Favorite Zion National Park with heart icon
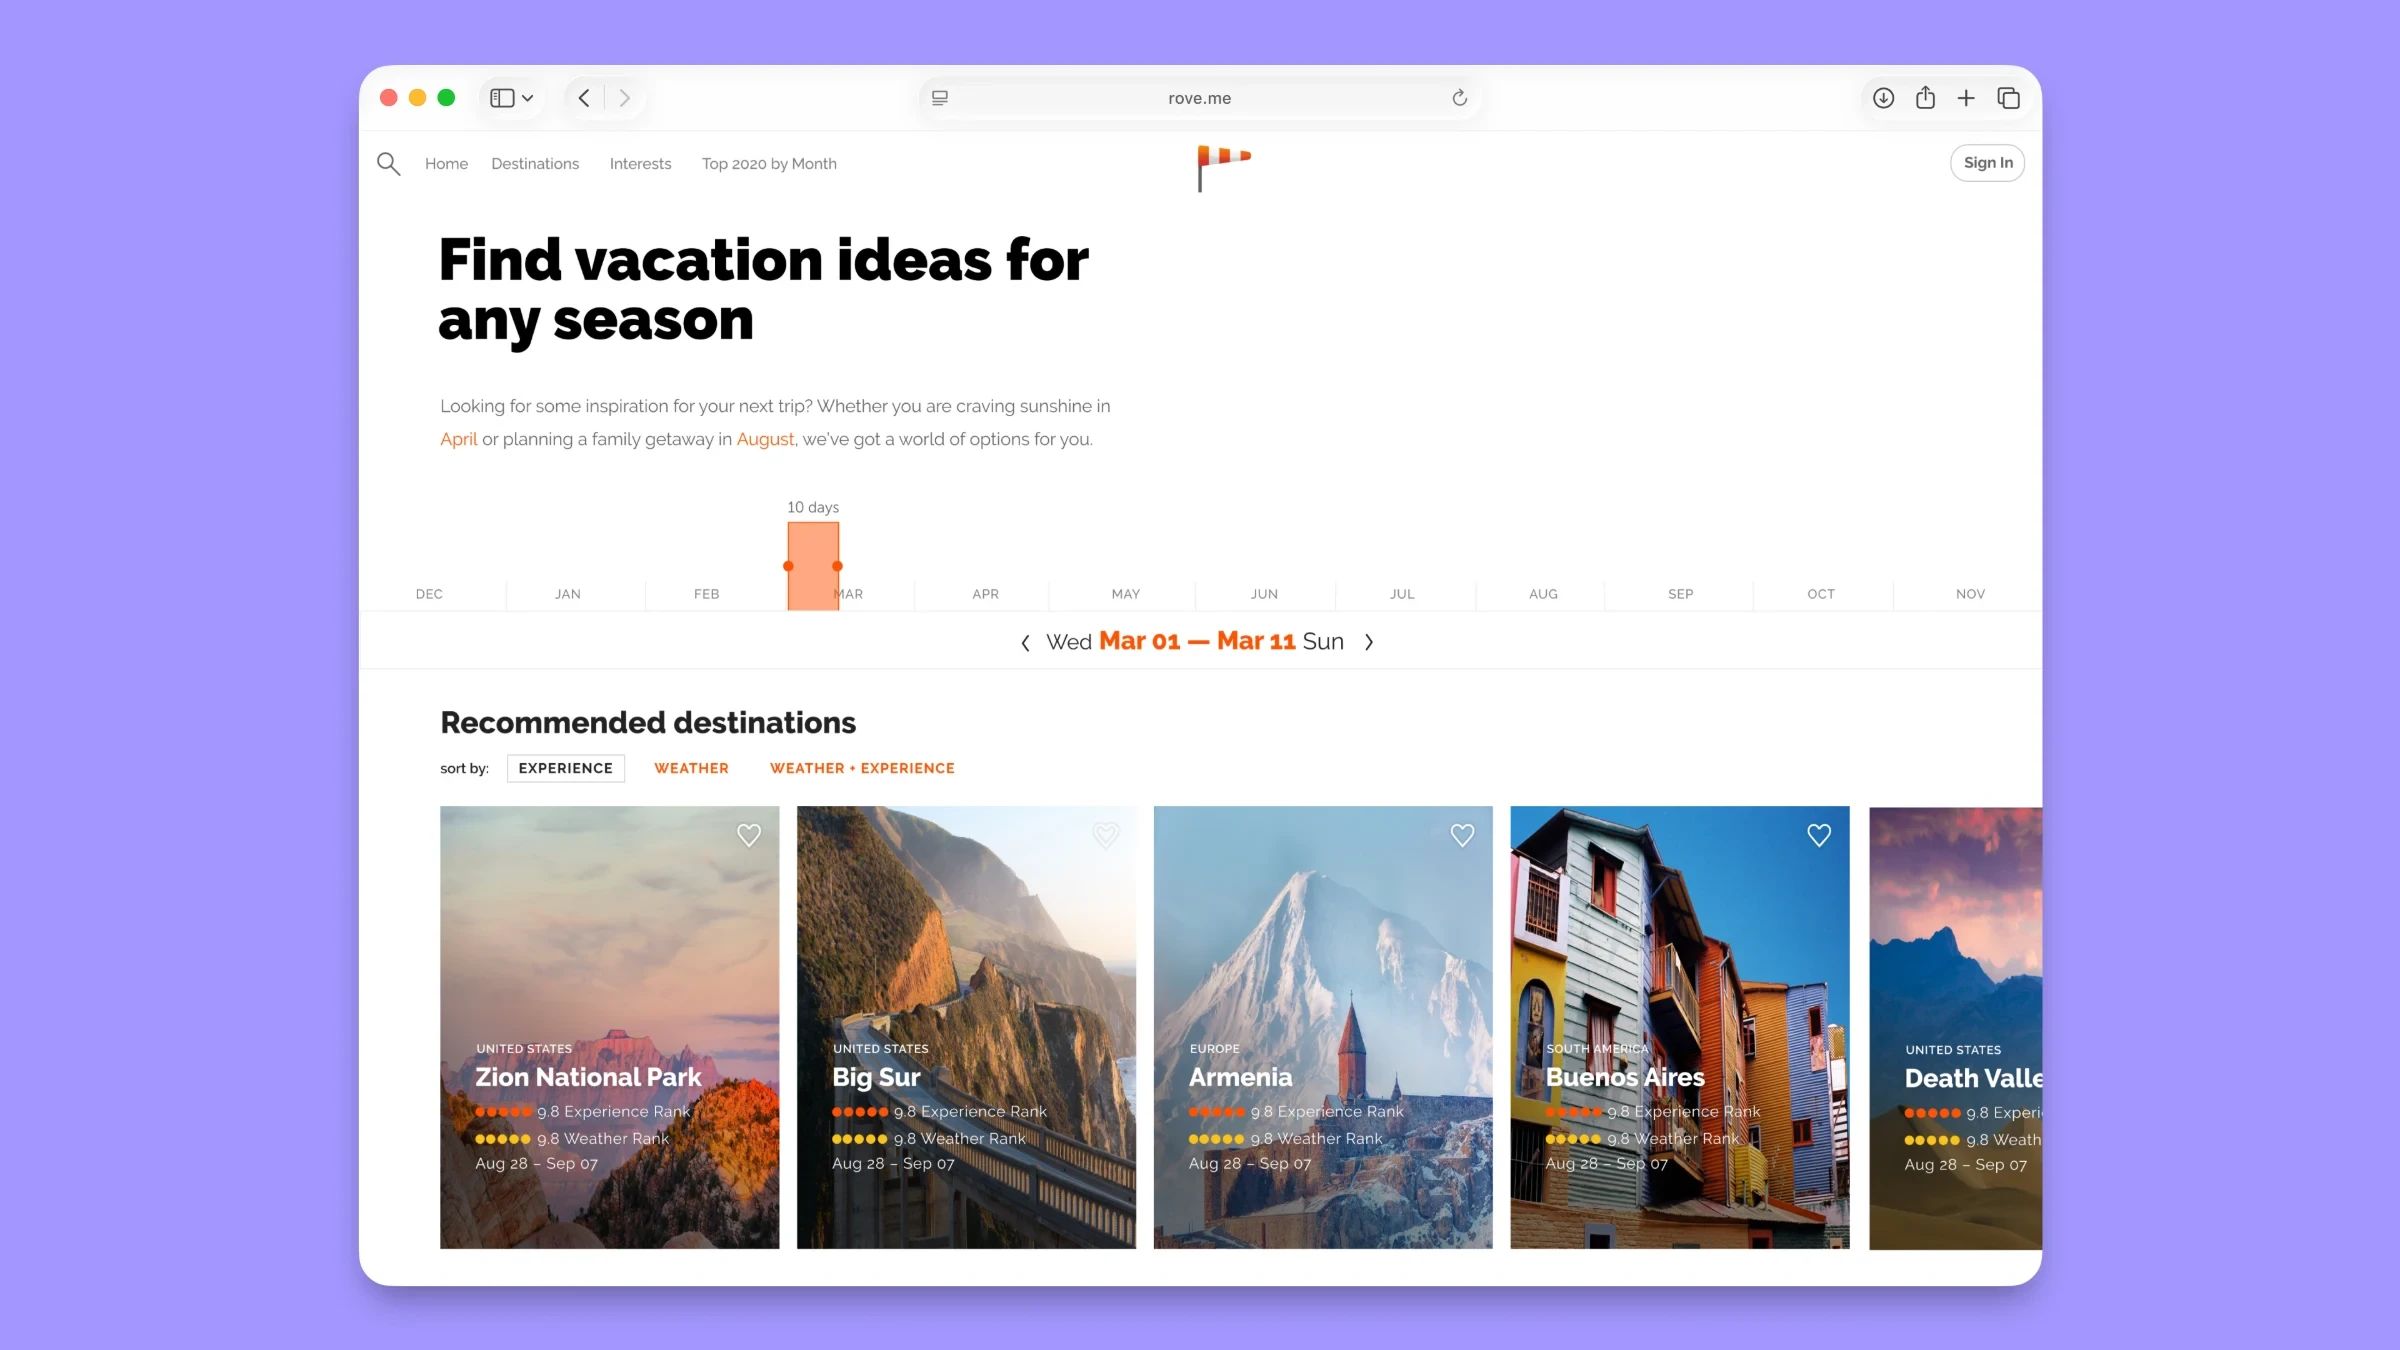This screenshot has height=1350, width=2400. click(749, 835)
